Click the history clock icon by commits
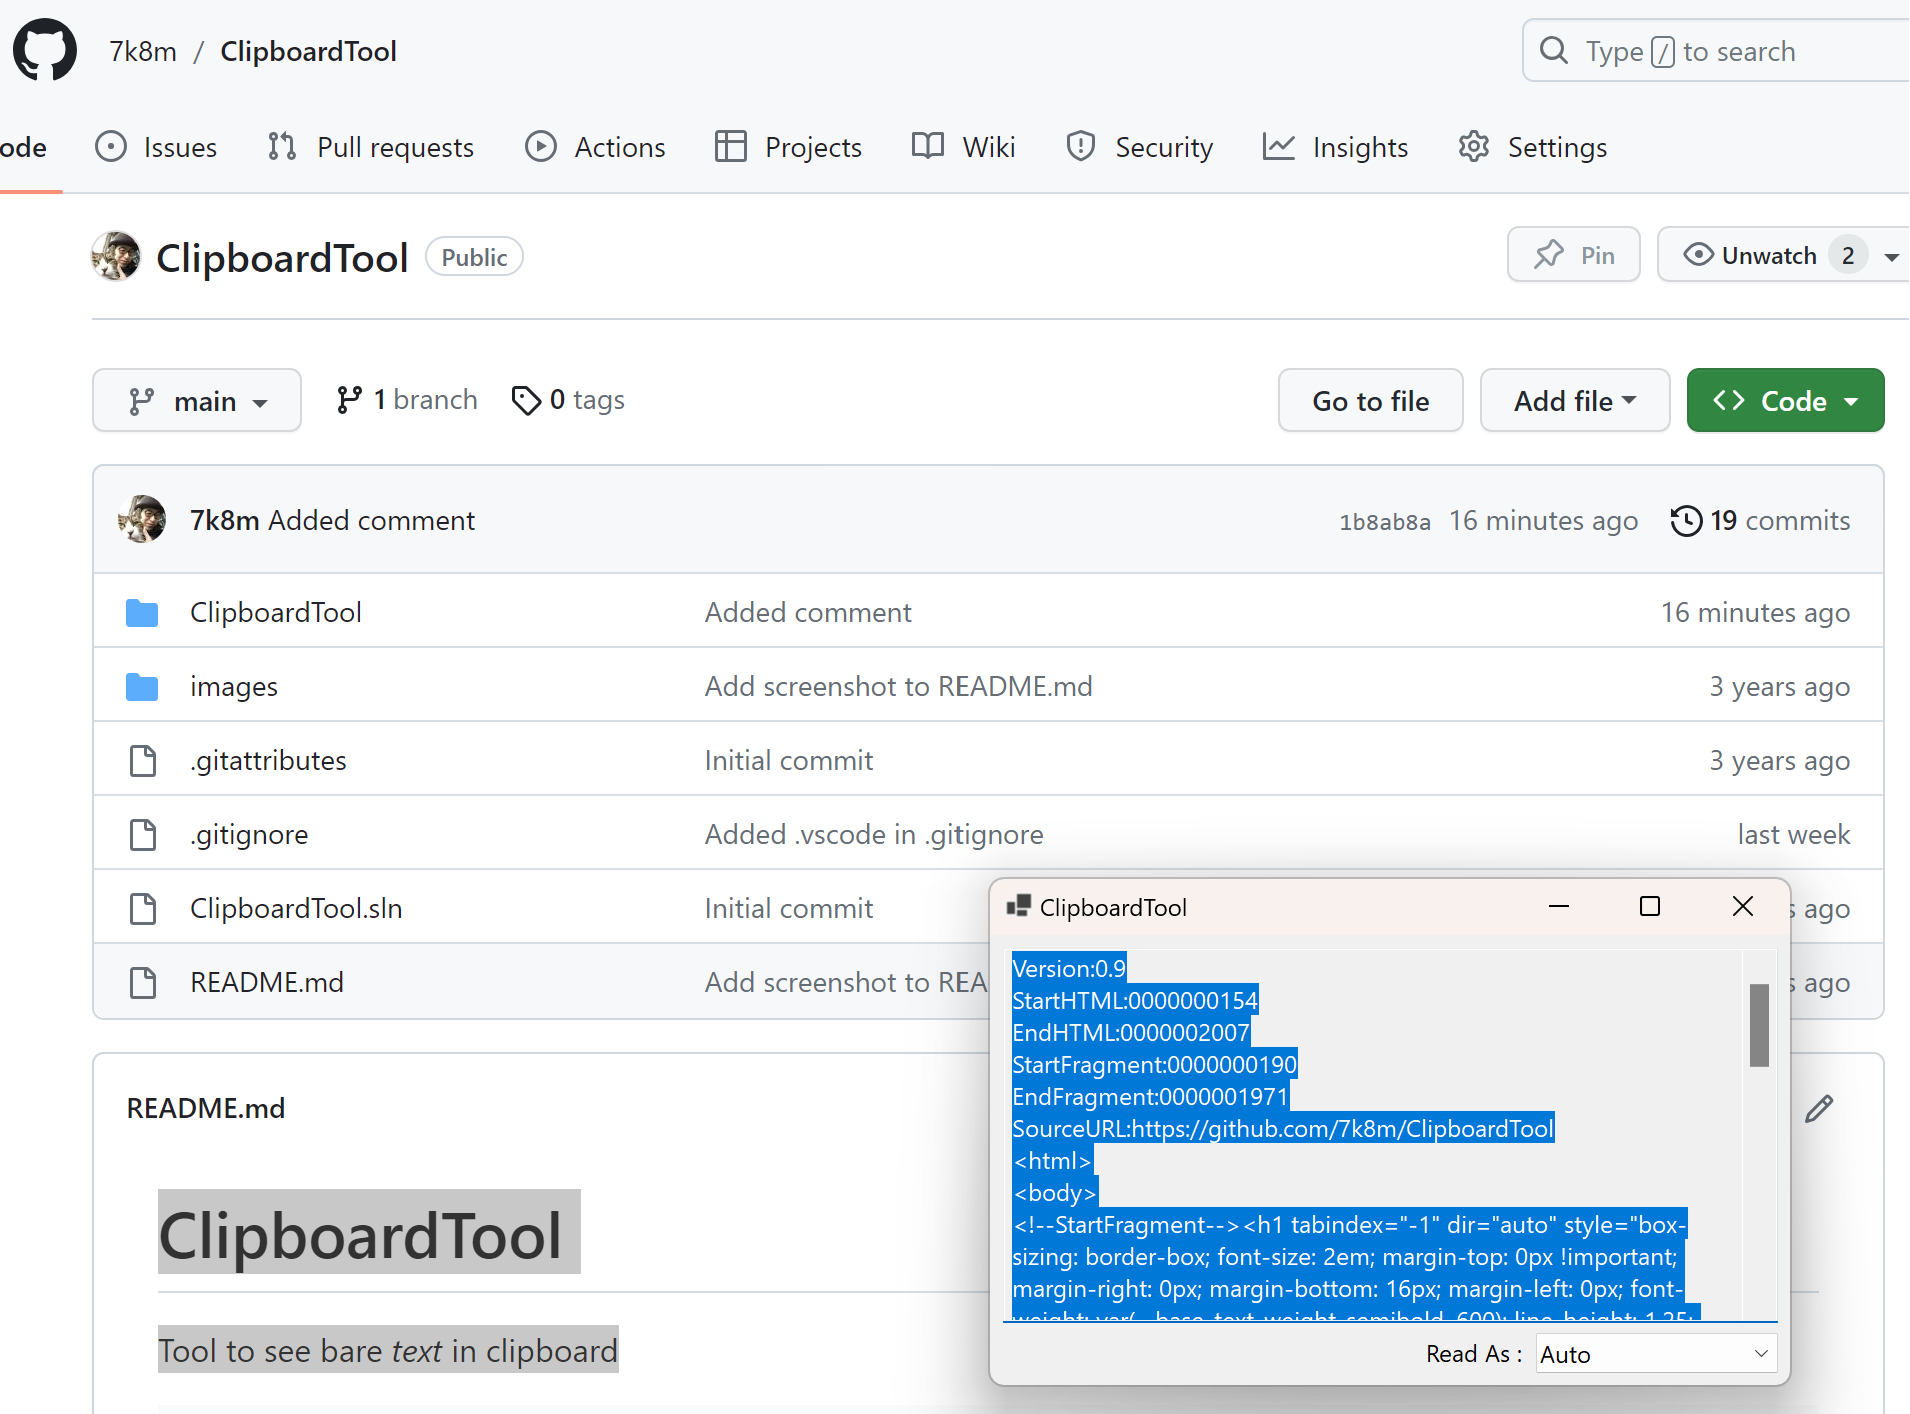1910x1414 pixels. click(1686, 520)
